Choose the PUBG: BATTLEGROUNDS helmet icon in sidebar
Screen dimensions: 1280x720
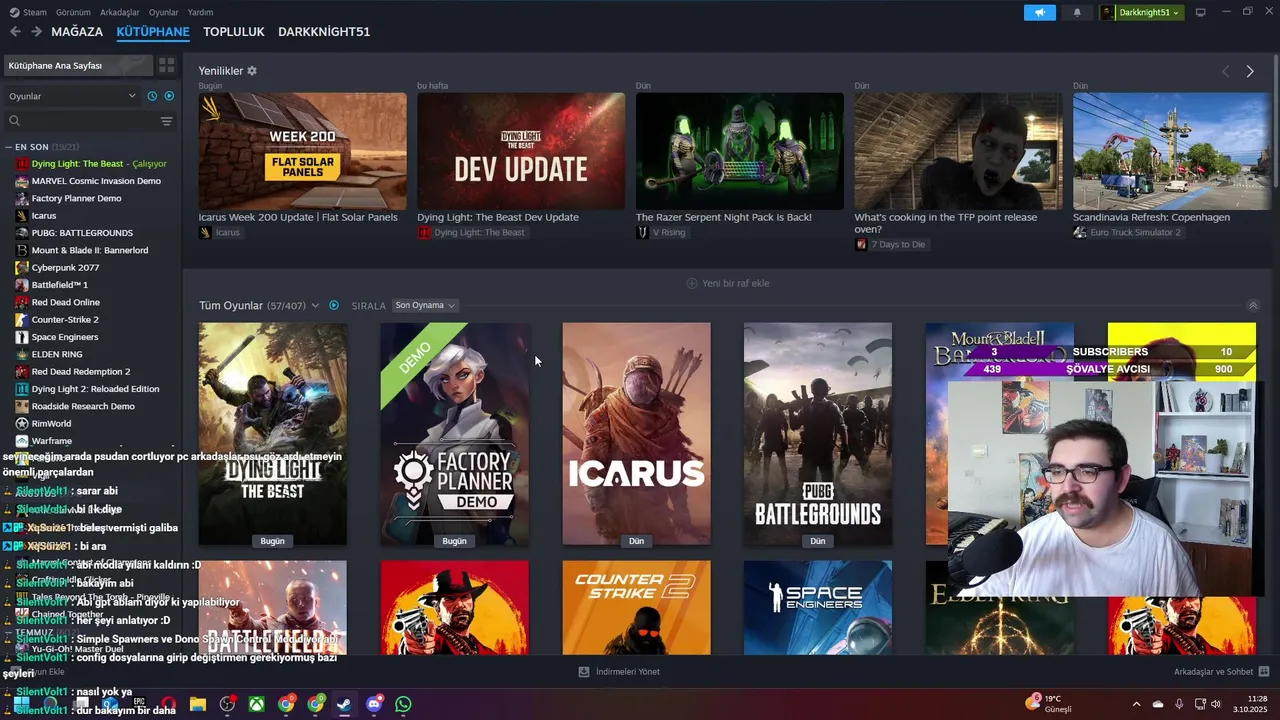pyautogui.click(x=22, y=233)
